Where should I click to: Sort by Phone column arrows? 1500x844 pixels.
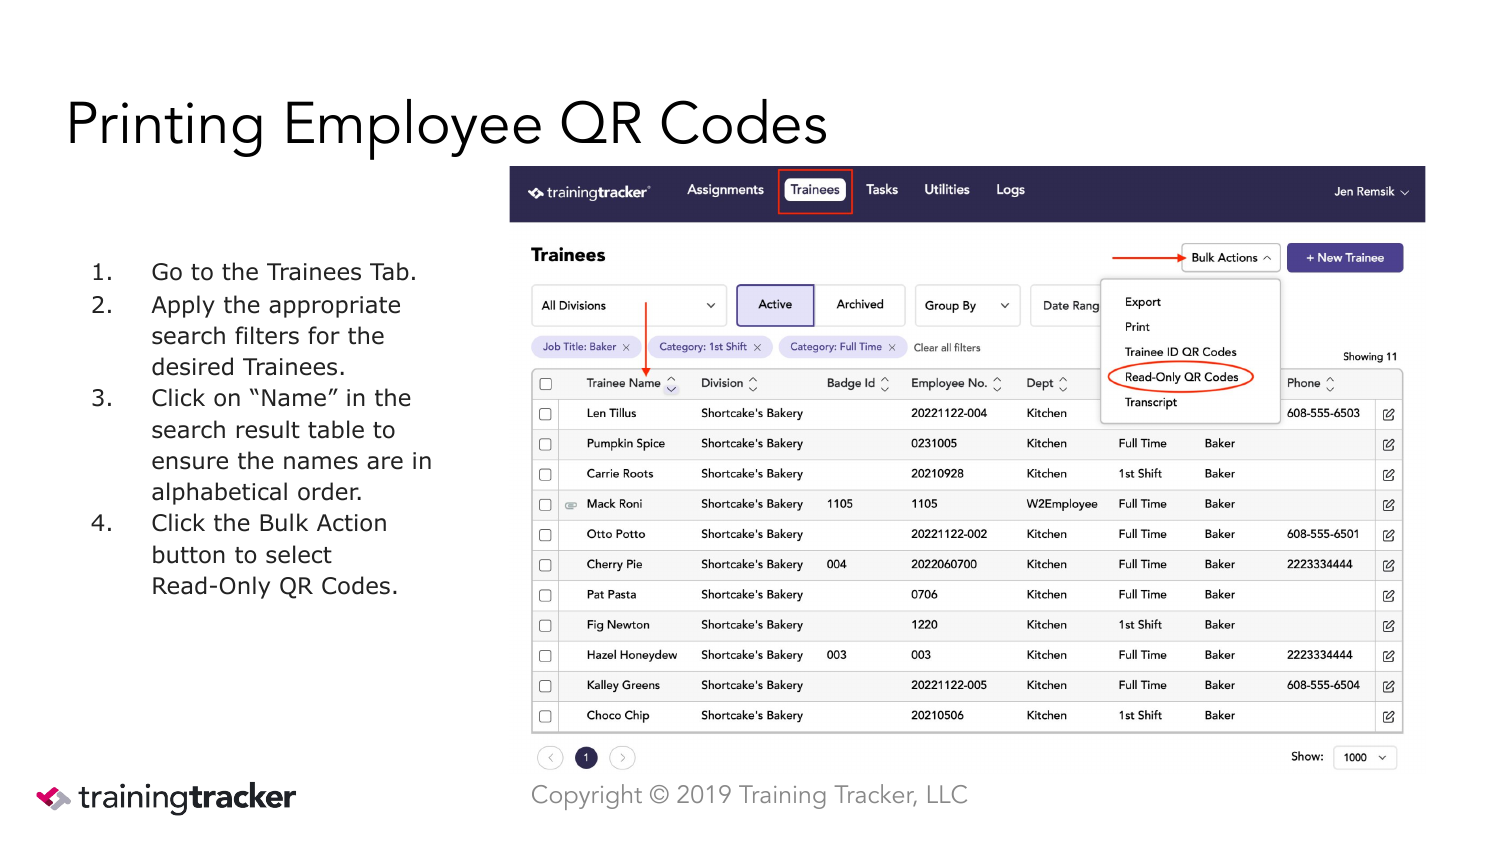[1330, 384]
